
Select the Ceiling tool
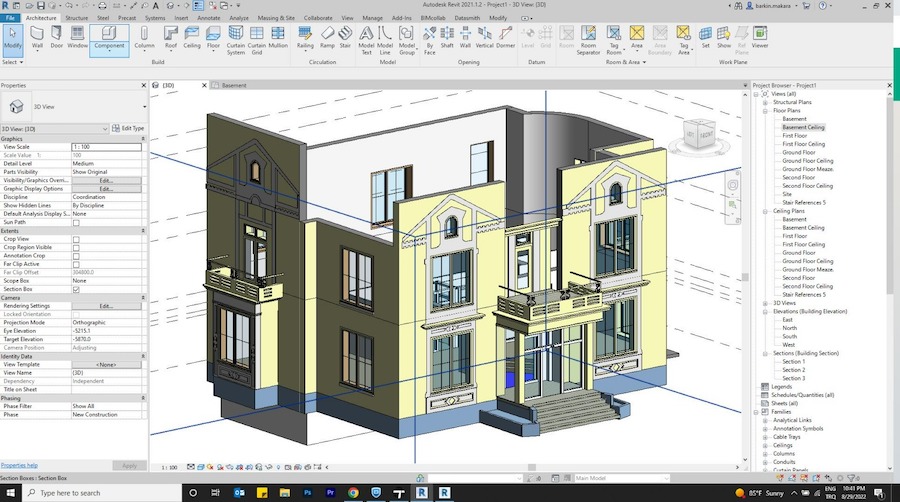click(x=192, y=38)
